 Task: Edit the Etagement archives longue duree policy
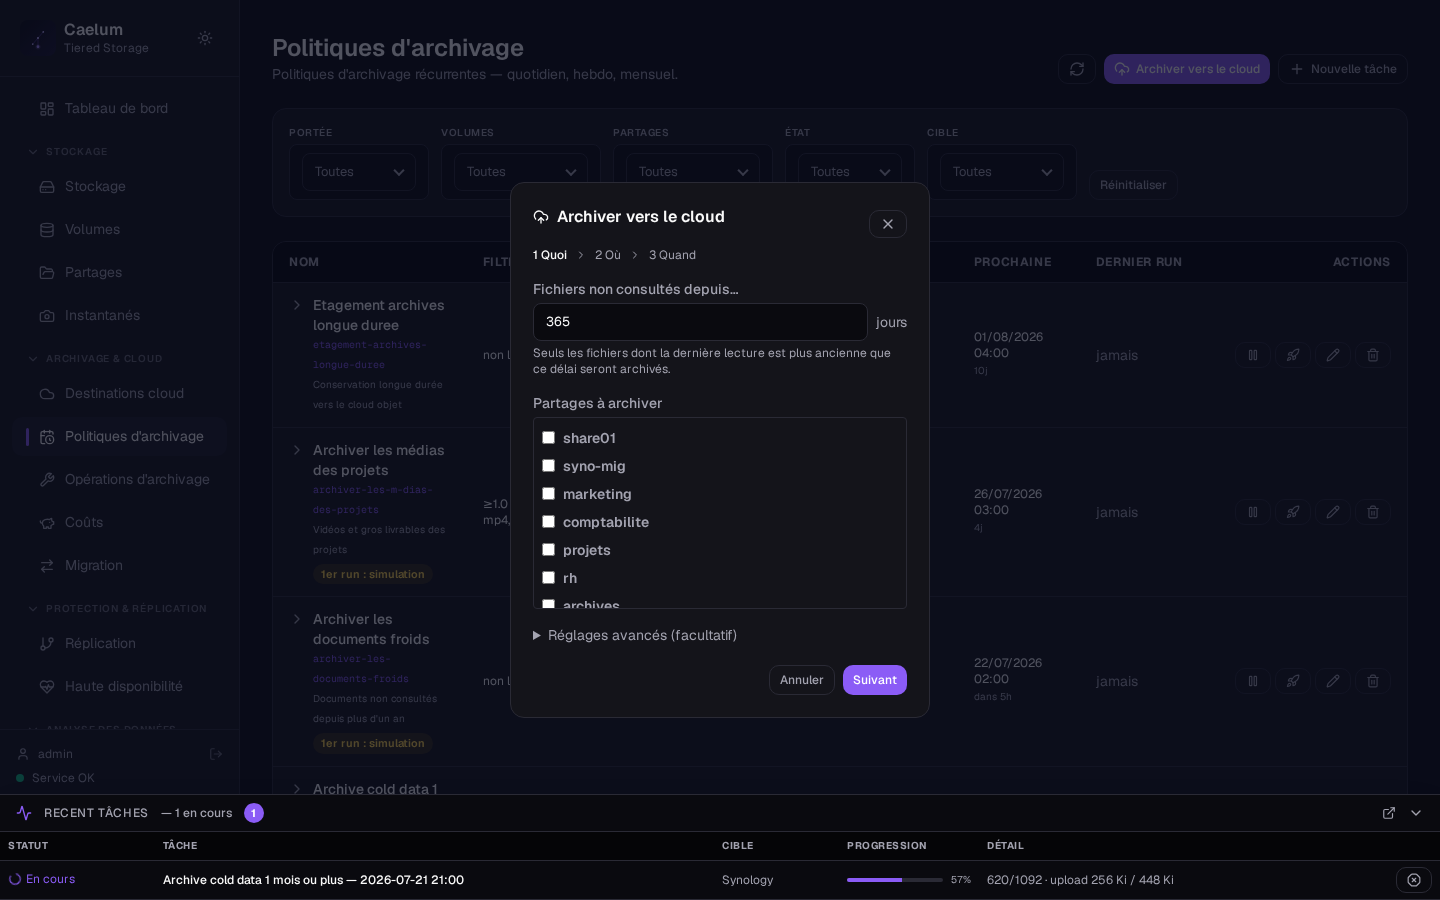click(1333, 355)
